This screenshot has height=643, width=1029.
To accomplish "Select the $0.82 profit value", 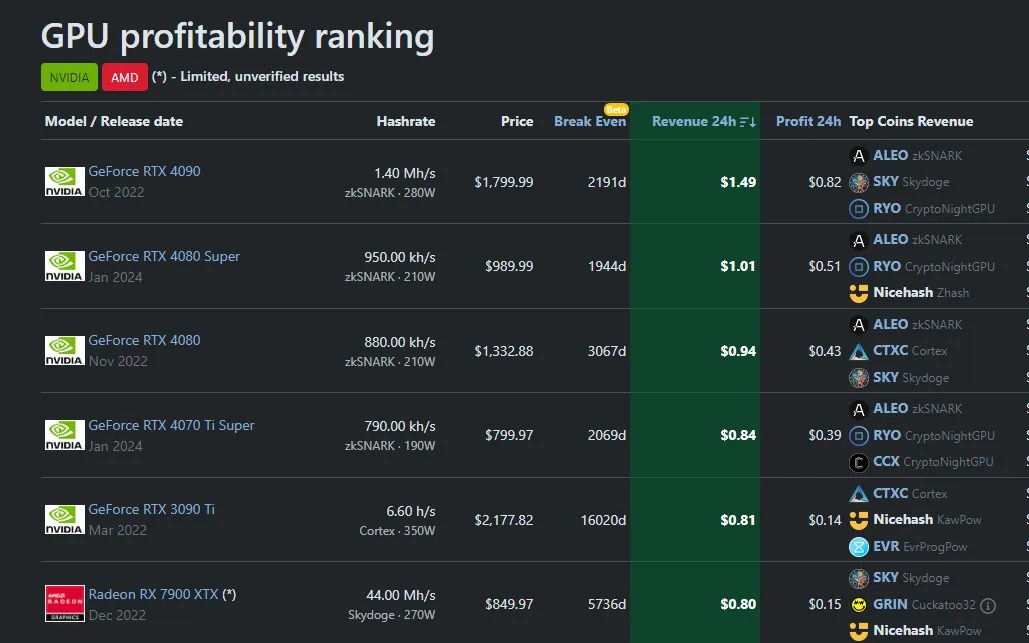I will click(824, 182).
